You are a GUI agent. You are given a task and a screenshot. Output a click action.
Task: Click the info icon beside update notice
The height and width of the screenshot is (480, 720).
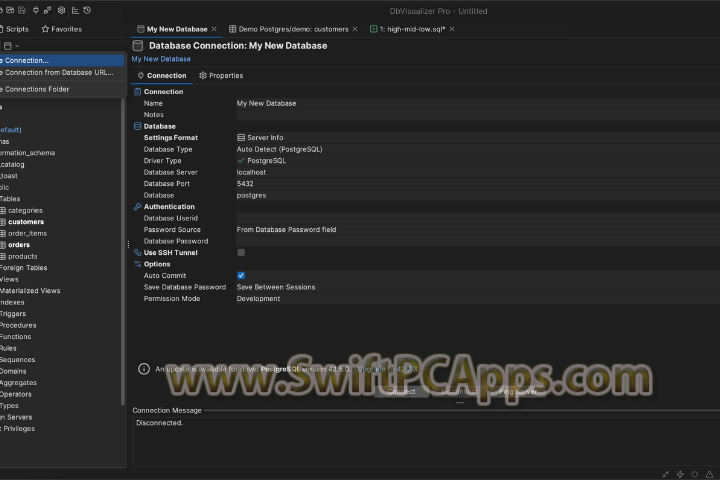[x=144, y=369]
